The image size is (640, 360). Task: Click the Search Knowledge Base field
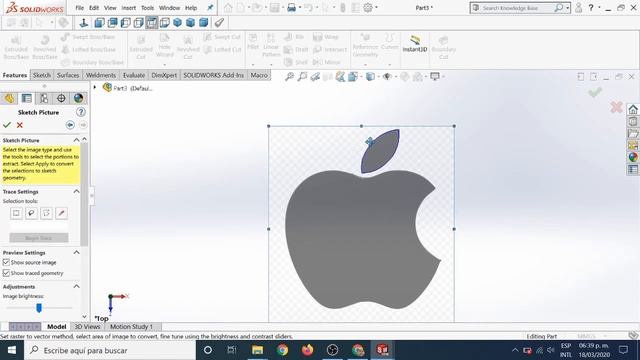[x=518, y=8]
